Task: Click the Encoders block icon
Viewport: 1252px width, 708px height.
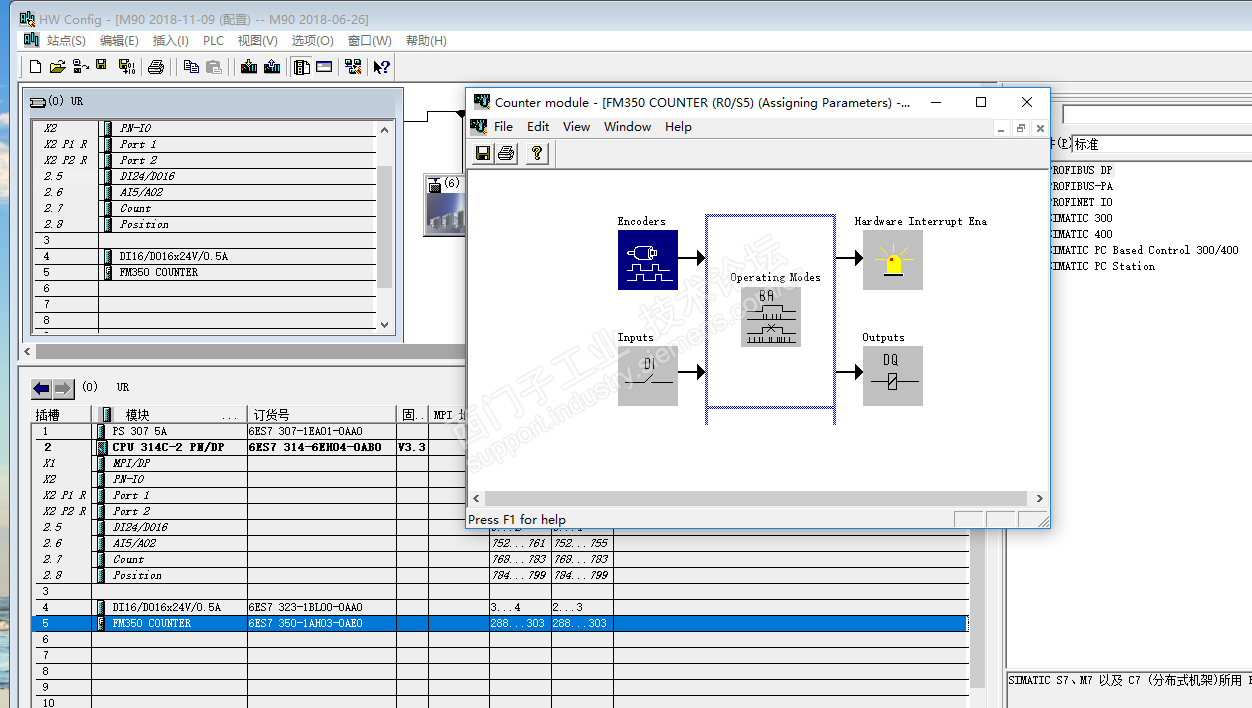Action: [647, 260]
